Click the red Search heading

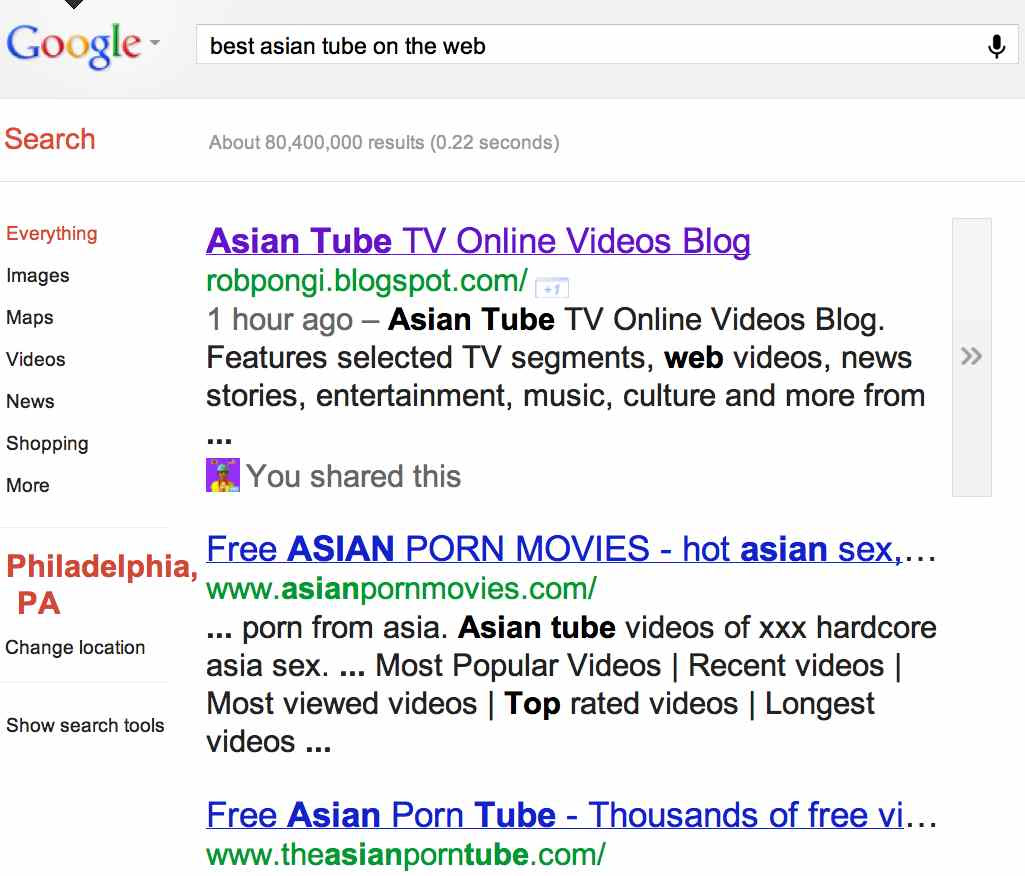click(50, 139)
